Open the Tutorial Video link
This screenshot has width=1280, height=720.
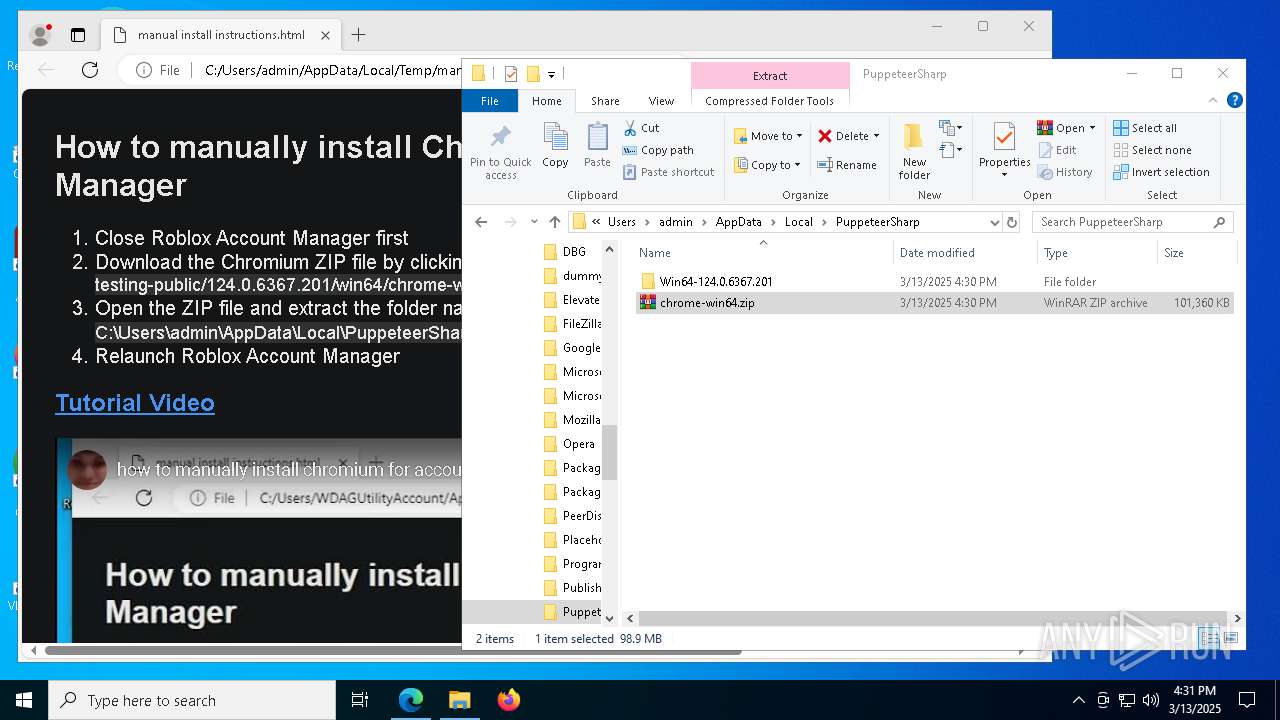coord(135,402)
